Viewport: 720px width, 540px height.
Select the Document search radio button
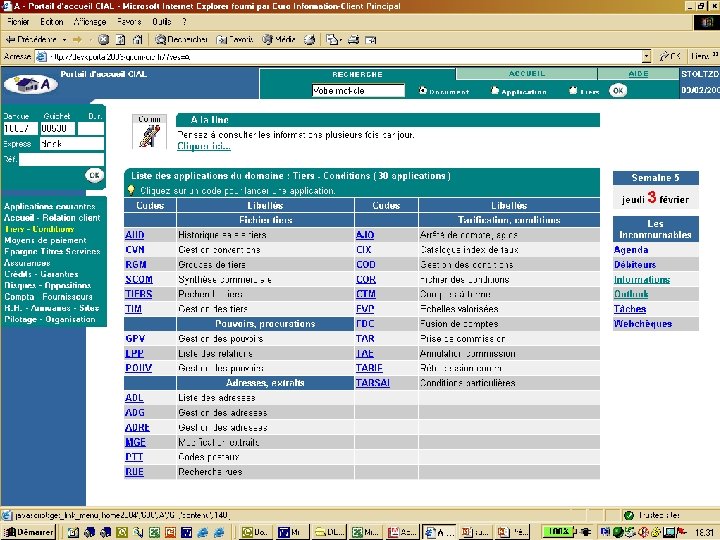pos(423,91)
